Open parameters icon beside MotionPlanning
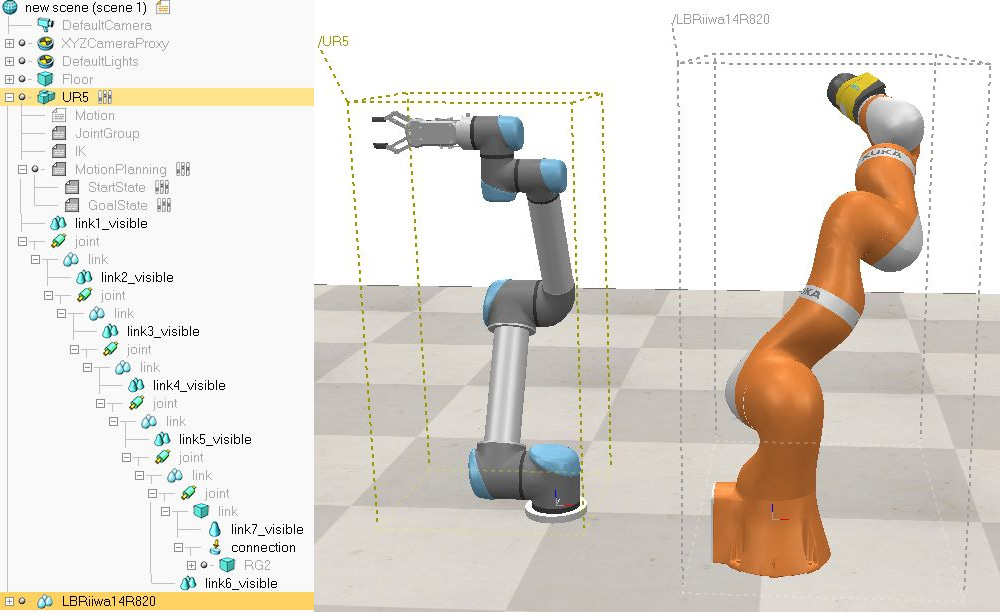1000x612 pixels. coord(183,169)
